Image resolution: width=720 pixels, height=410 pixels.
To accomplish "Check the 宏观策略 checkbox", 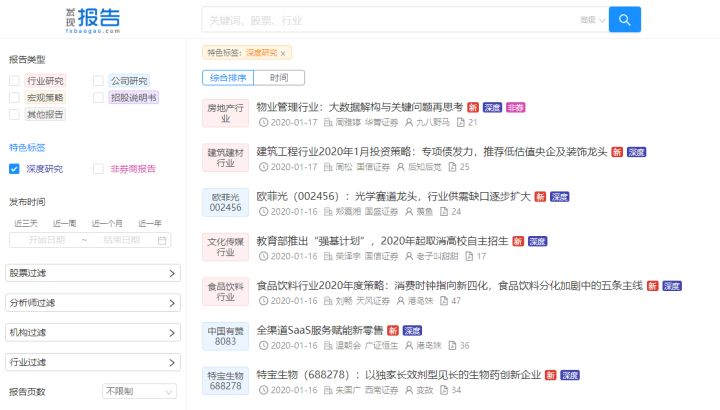I will [x=14, y=97].
